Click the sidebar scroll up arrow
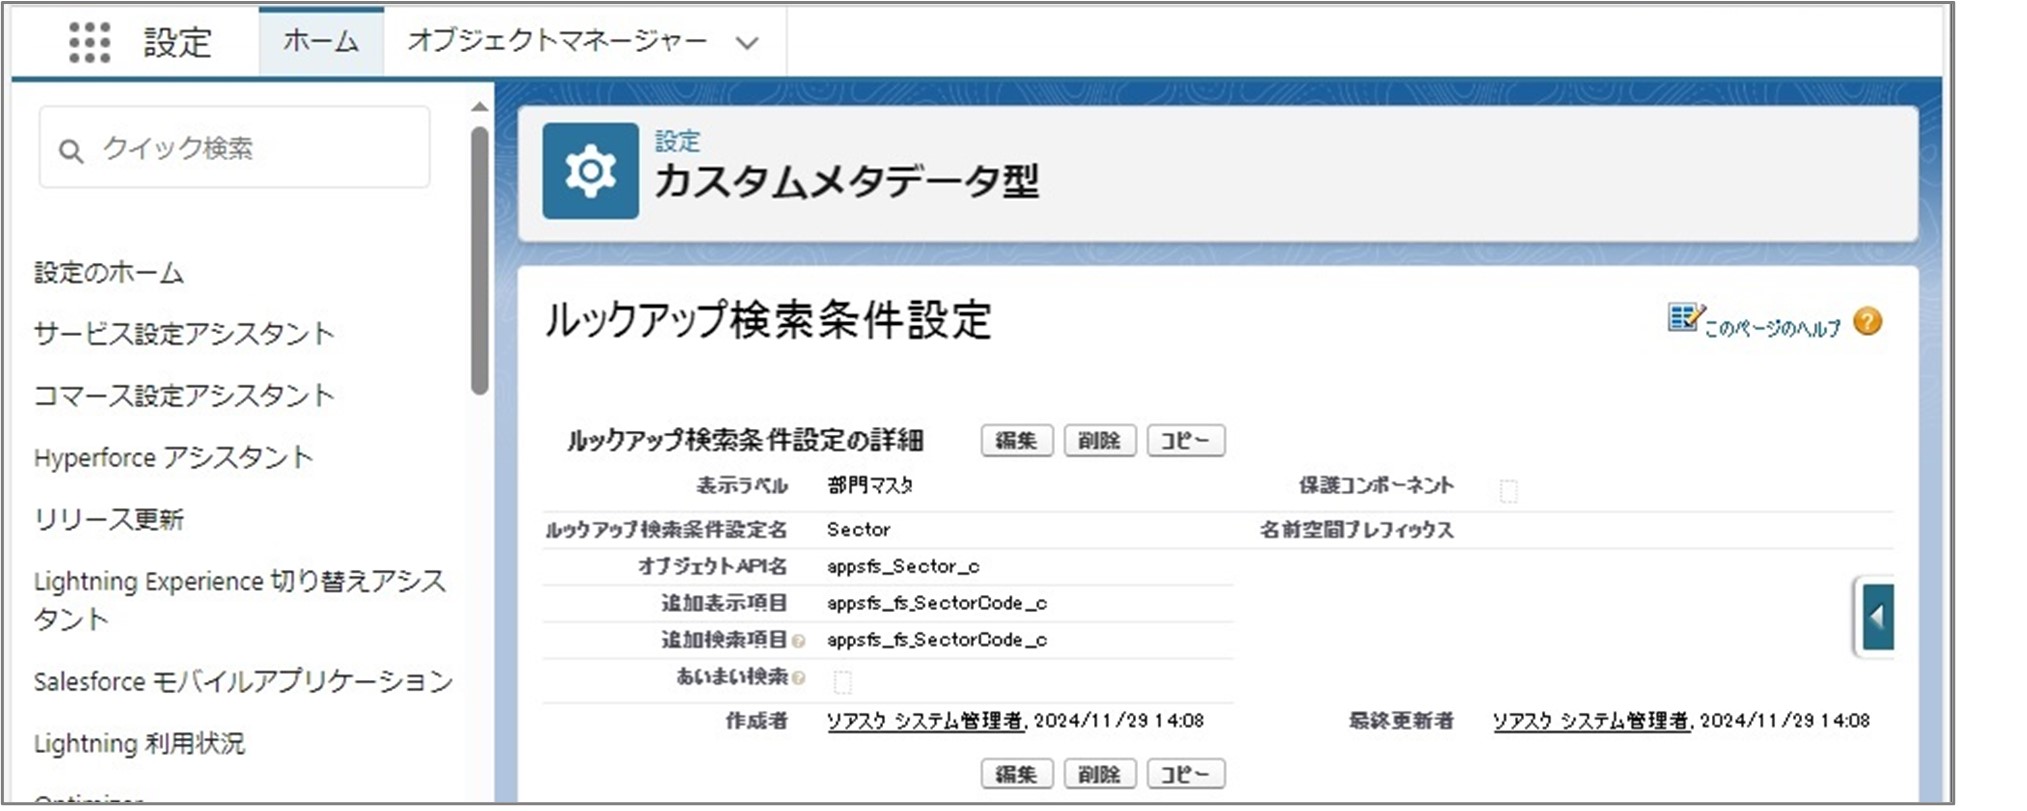This screenshot has width=2027, height=811. click(x=479, y=106)
